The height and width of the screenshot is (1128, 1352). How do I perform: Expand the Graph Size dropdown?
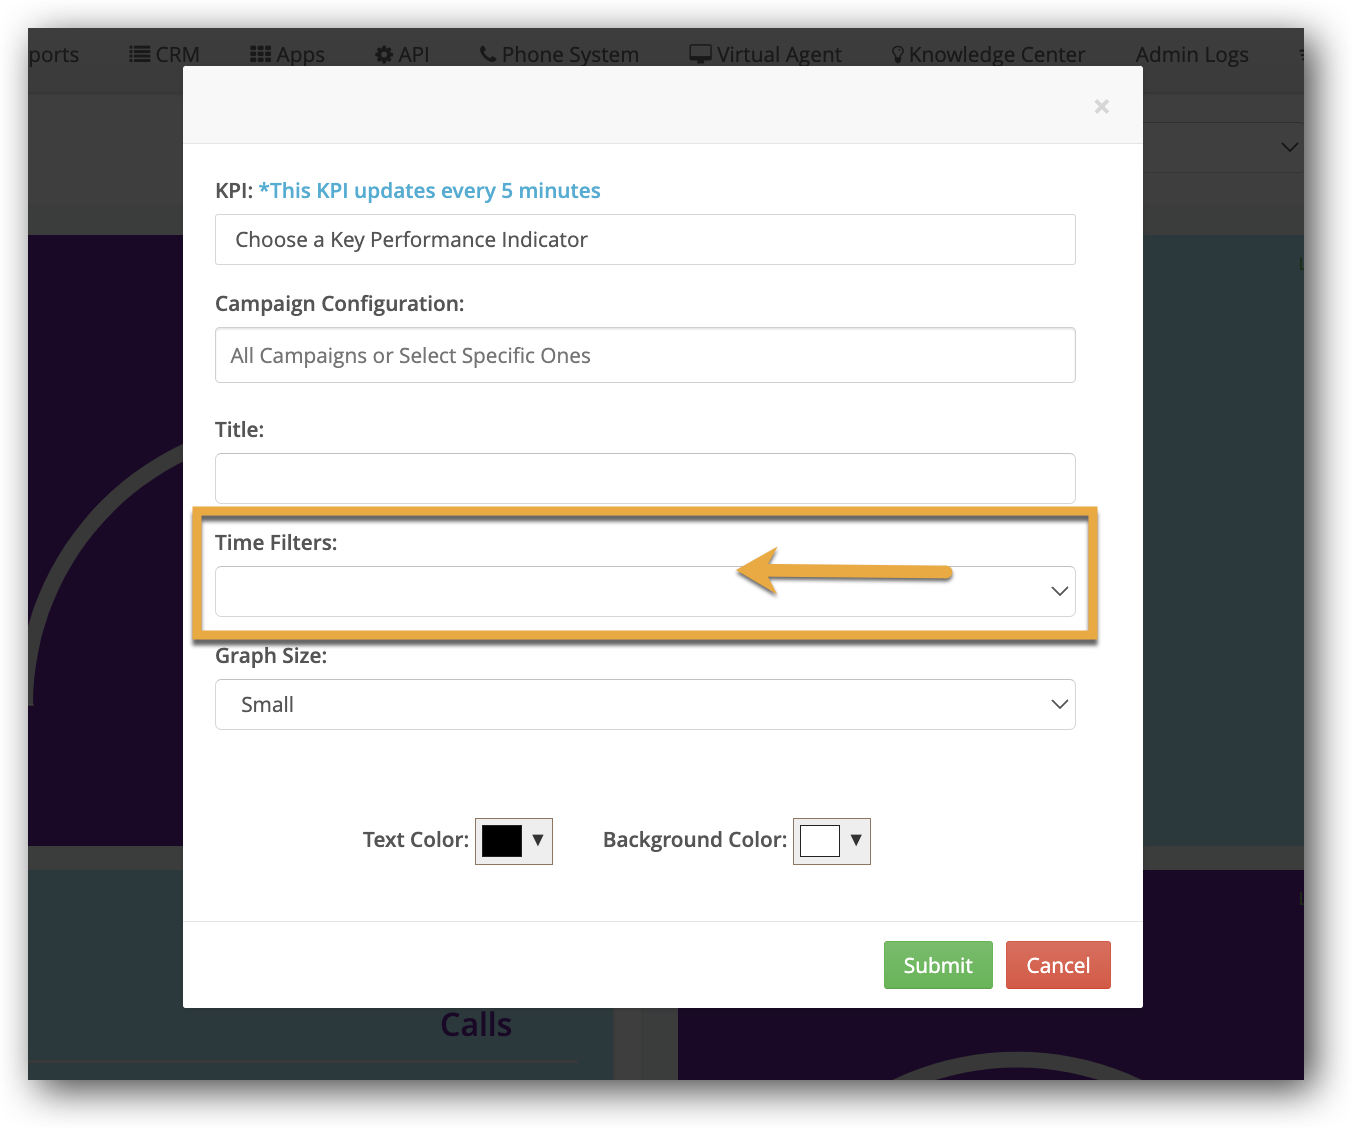coord(645,705)
